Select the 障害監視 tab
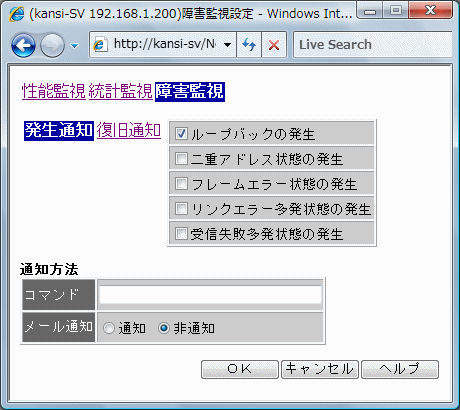The image size is (460, 410). [190, 92]
